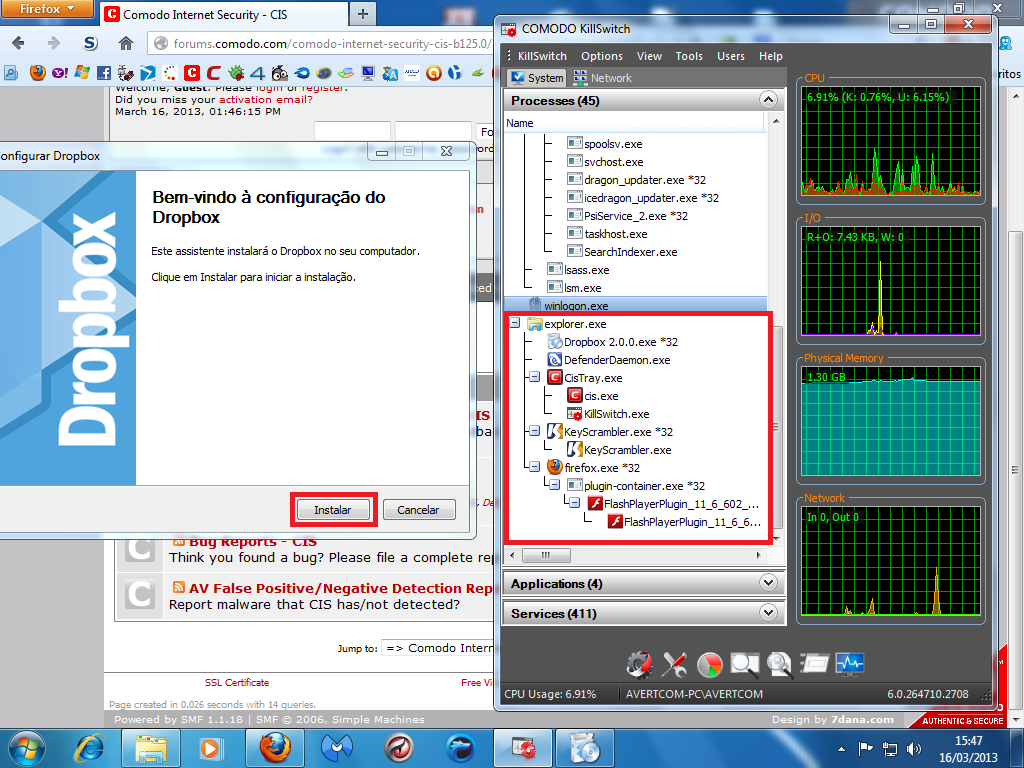1024x768 pixels.
Task: Click the volume icon in system tray
Action: point(914,749)
